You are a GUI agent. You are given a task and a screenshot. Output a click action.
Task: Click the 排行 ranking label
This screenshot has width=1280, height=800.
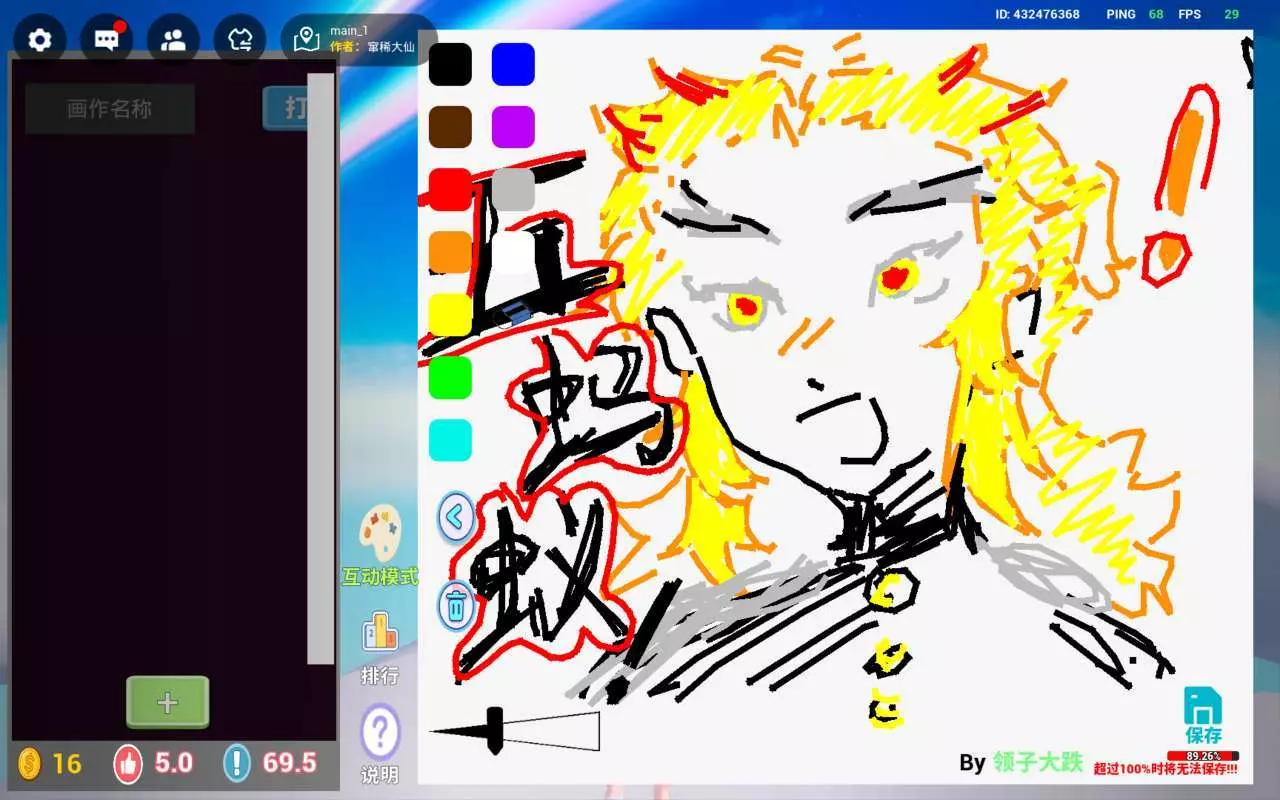coord(380,676)
